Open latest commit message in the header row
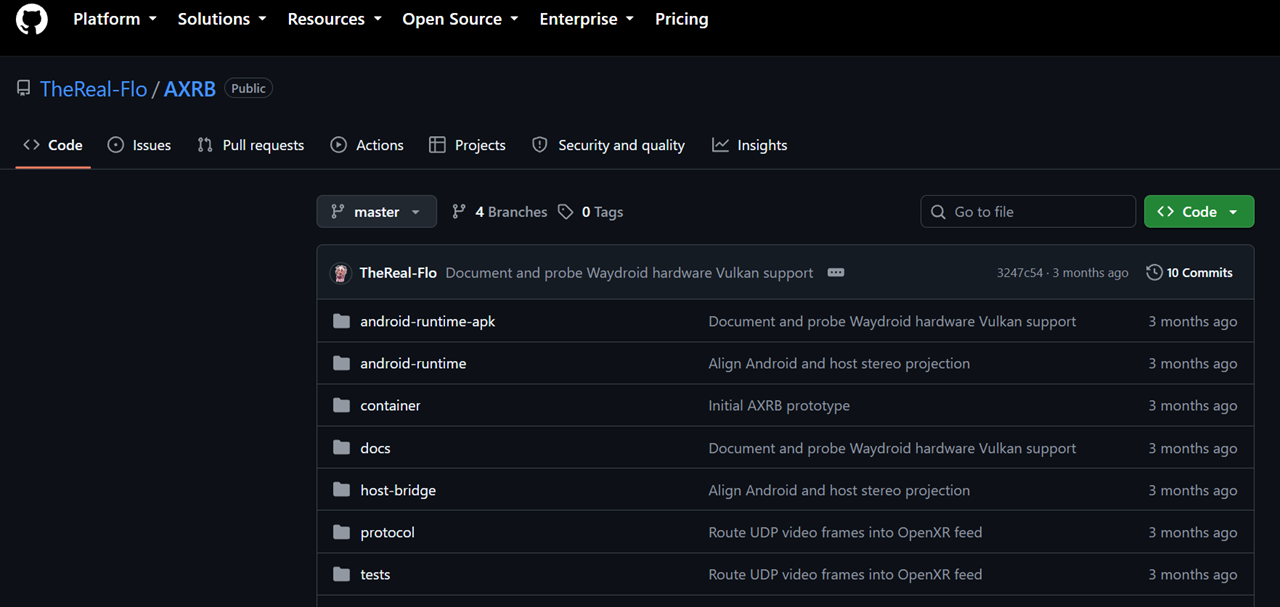The image size is (1280, 607). tap(629, 272)
